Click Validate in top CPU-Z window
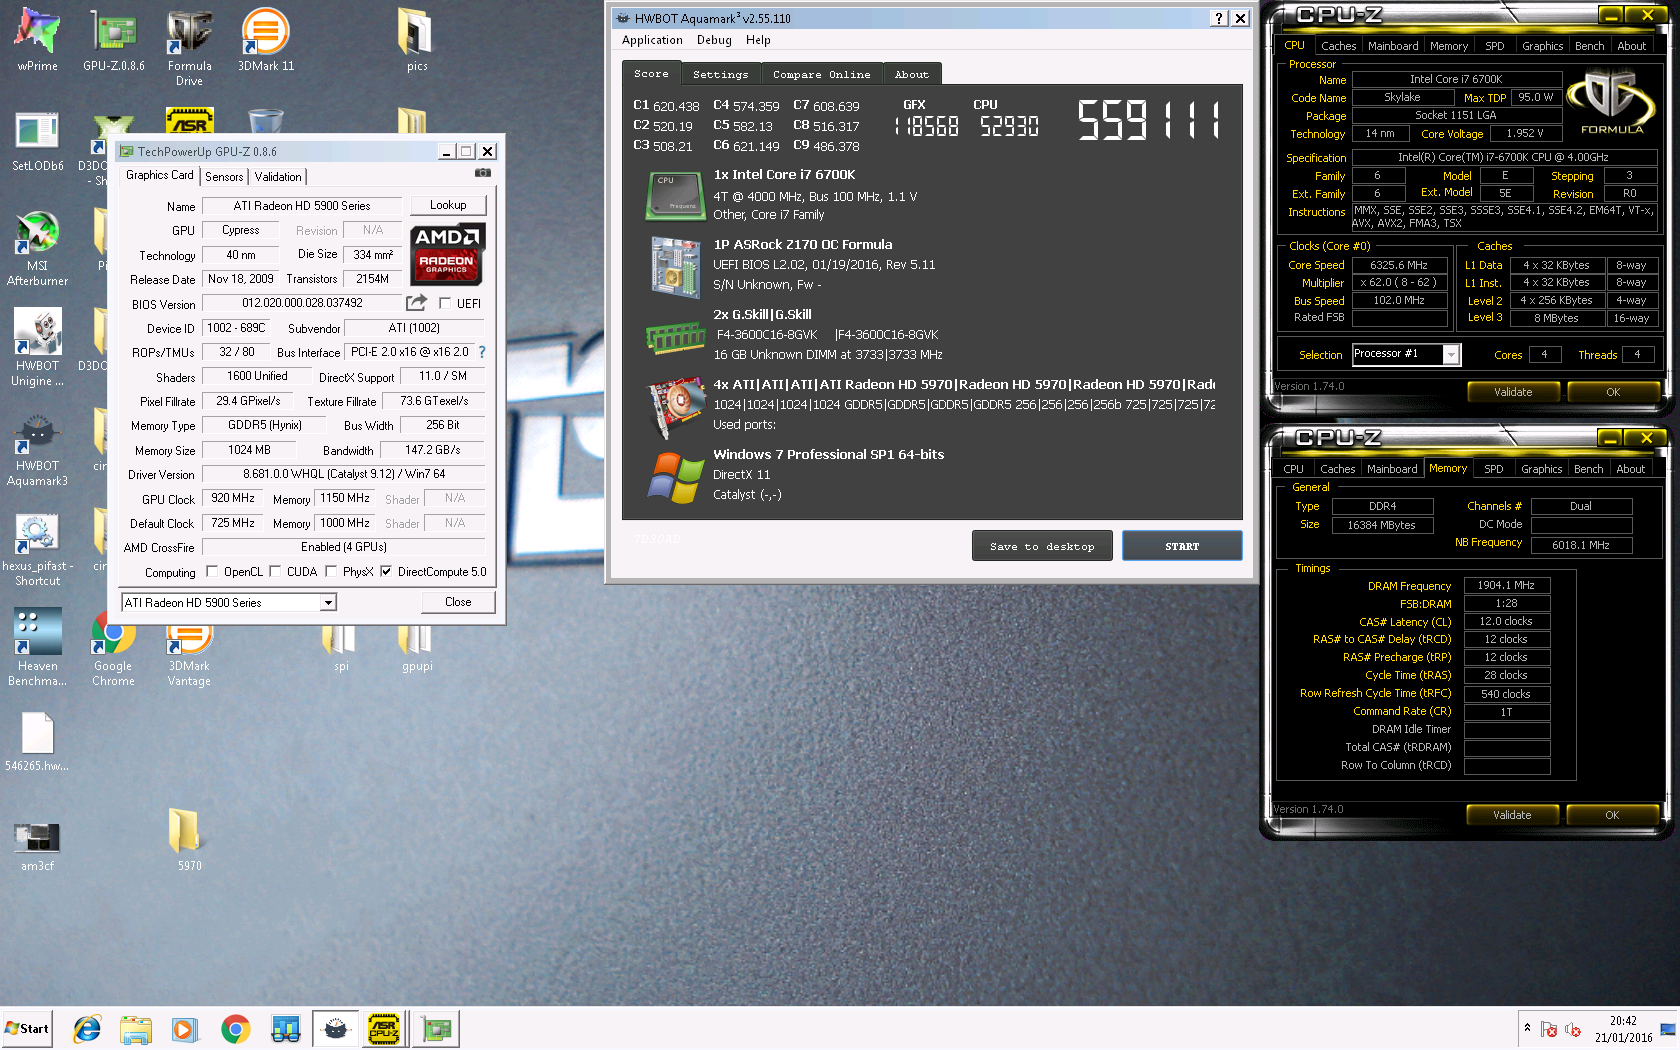 tap(1513, 392)
